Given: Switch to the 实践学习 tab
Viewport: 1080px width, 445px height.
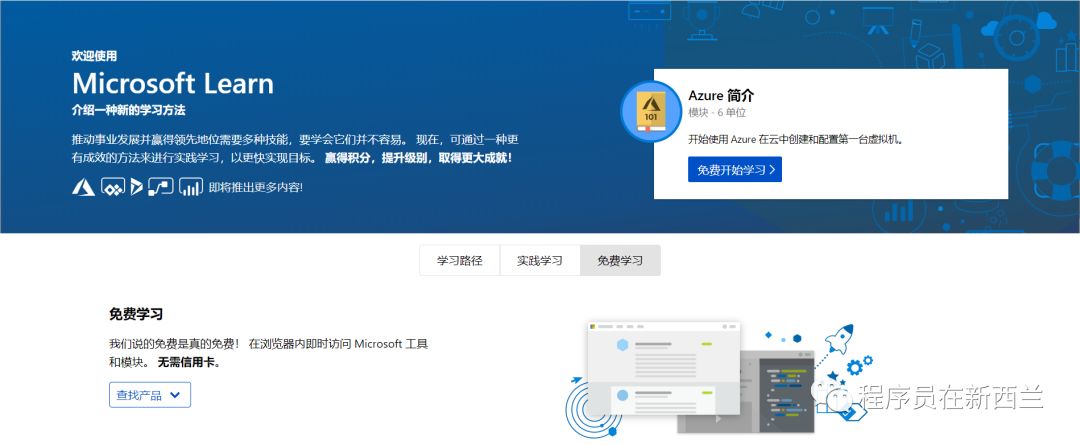Looking at the screenshot, I should [540, 260].
